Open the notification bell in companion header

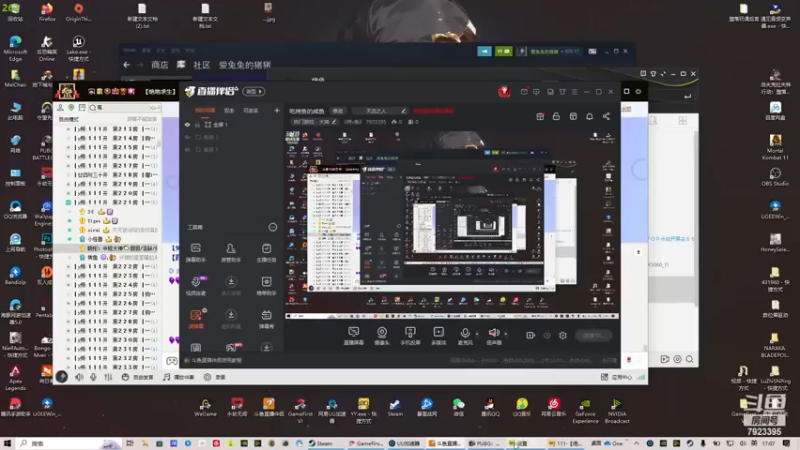tap(589, 116)
